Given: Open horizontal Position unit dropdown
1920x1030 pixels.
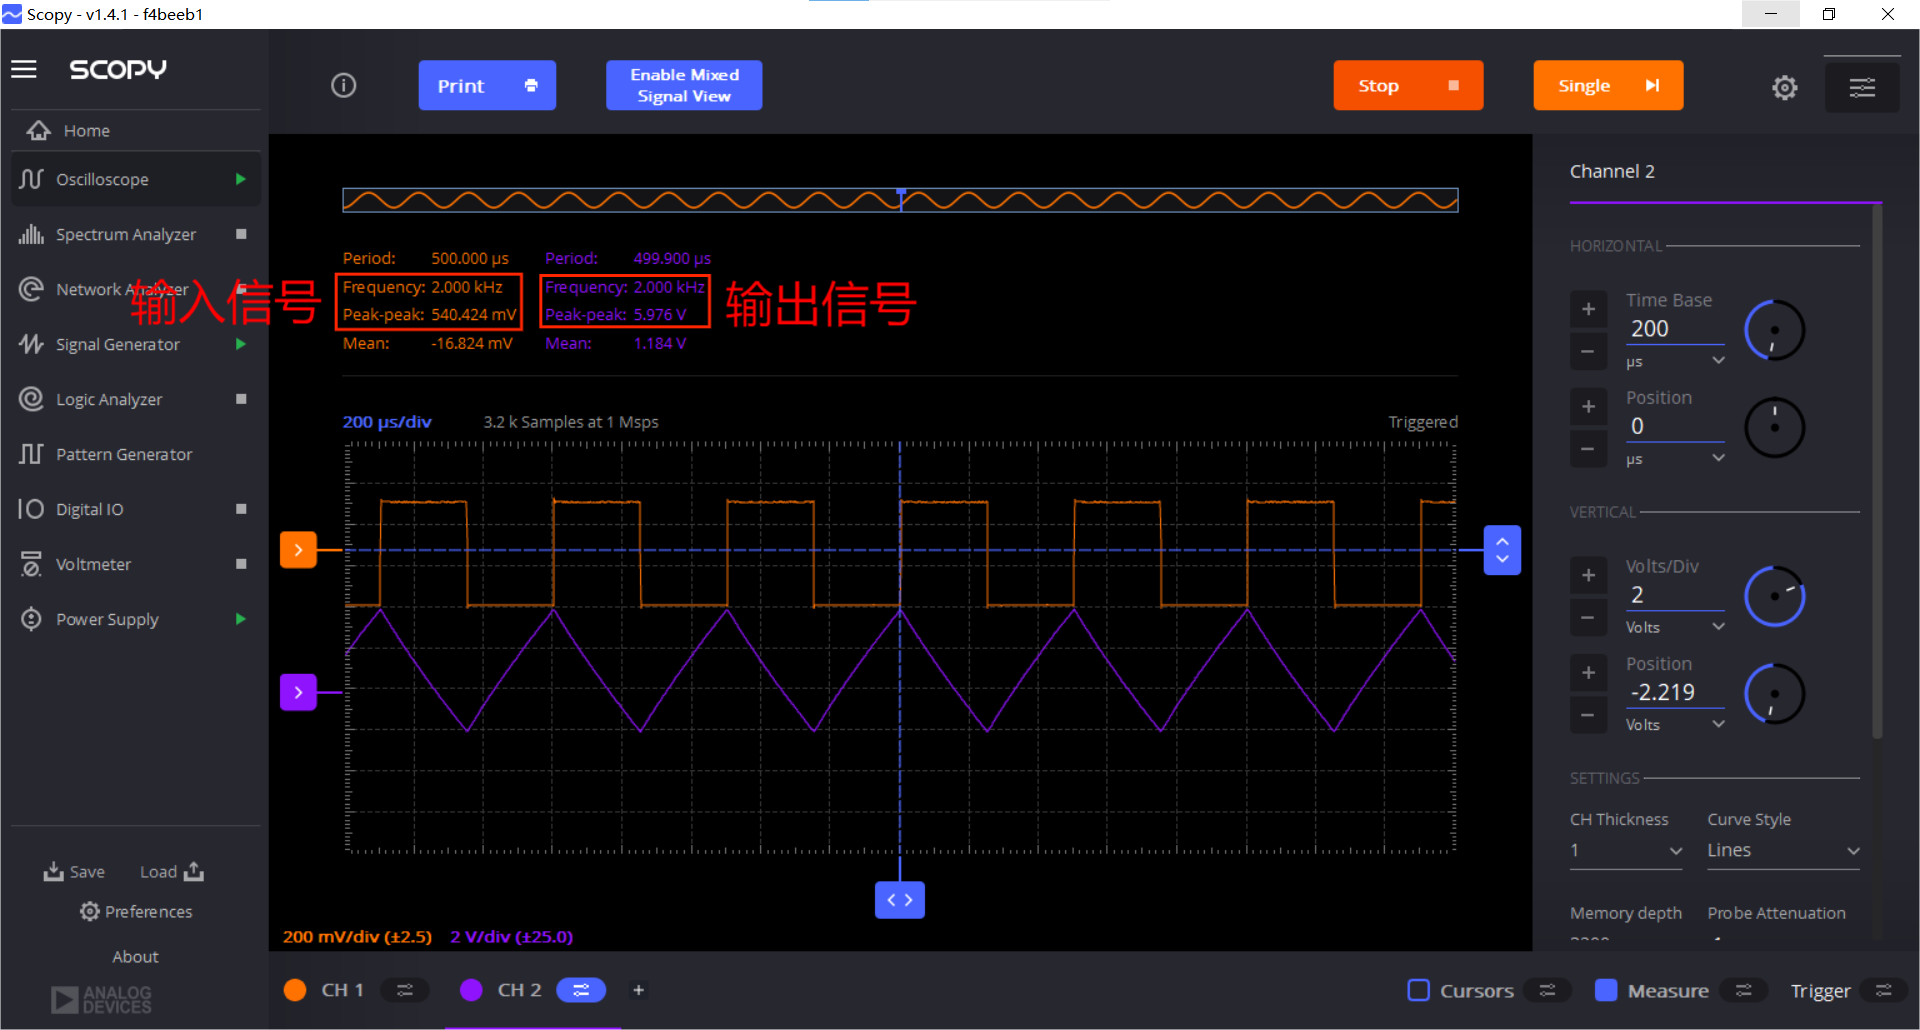Looking at the screenshot, I should click(1675, 458).
